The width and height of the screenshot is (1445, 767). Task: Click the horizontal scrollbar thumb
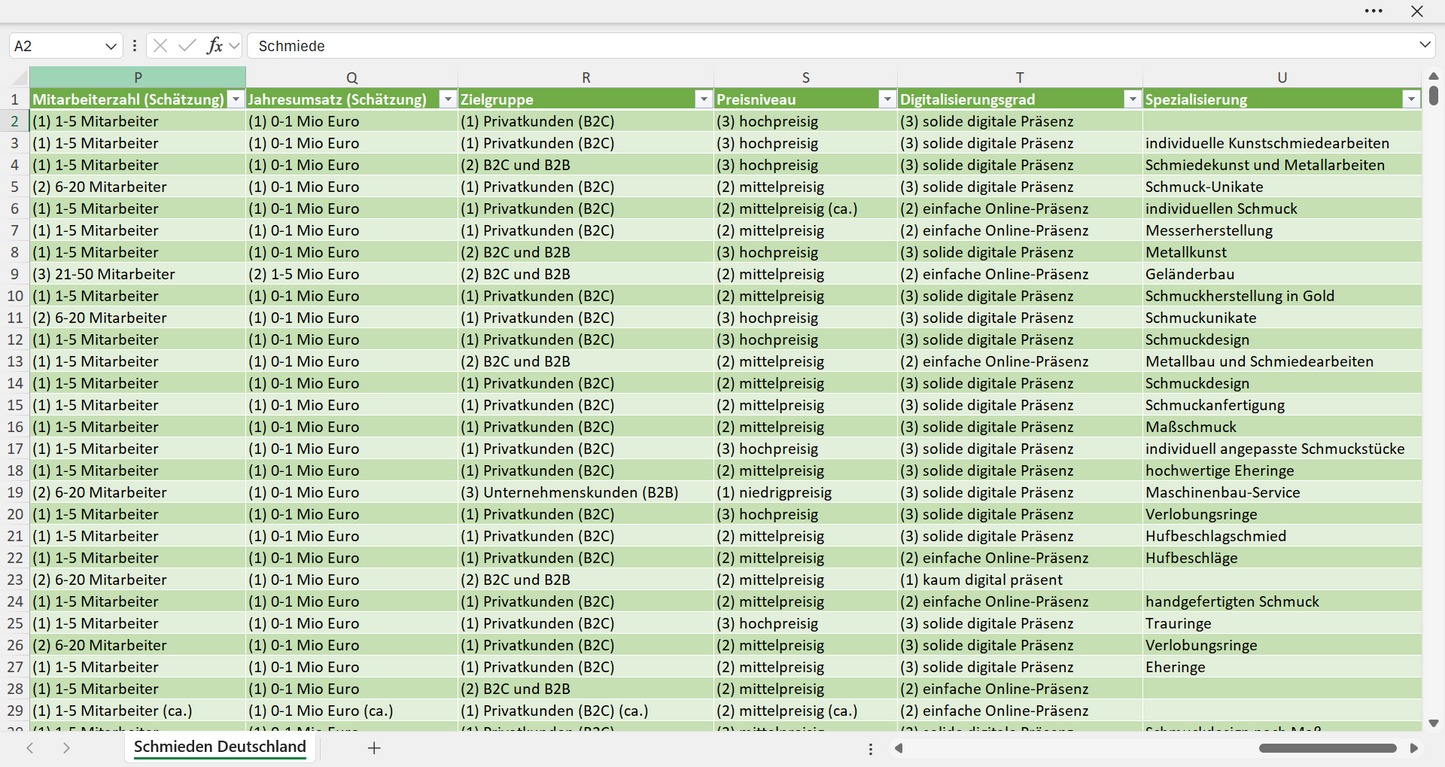point(1328,747)
